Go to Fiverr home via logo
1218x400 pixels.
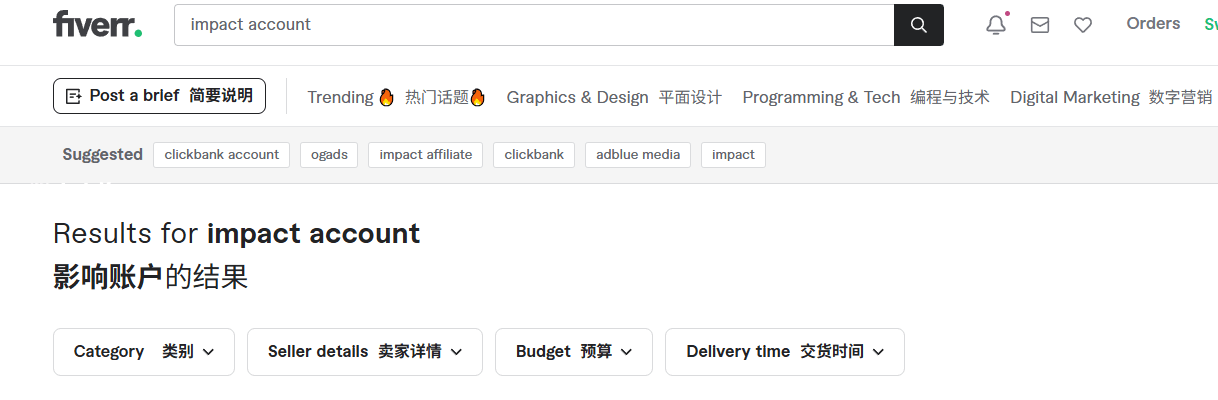(x=97, y=24)
